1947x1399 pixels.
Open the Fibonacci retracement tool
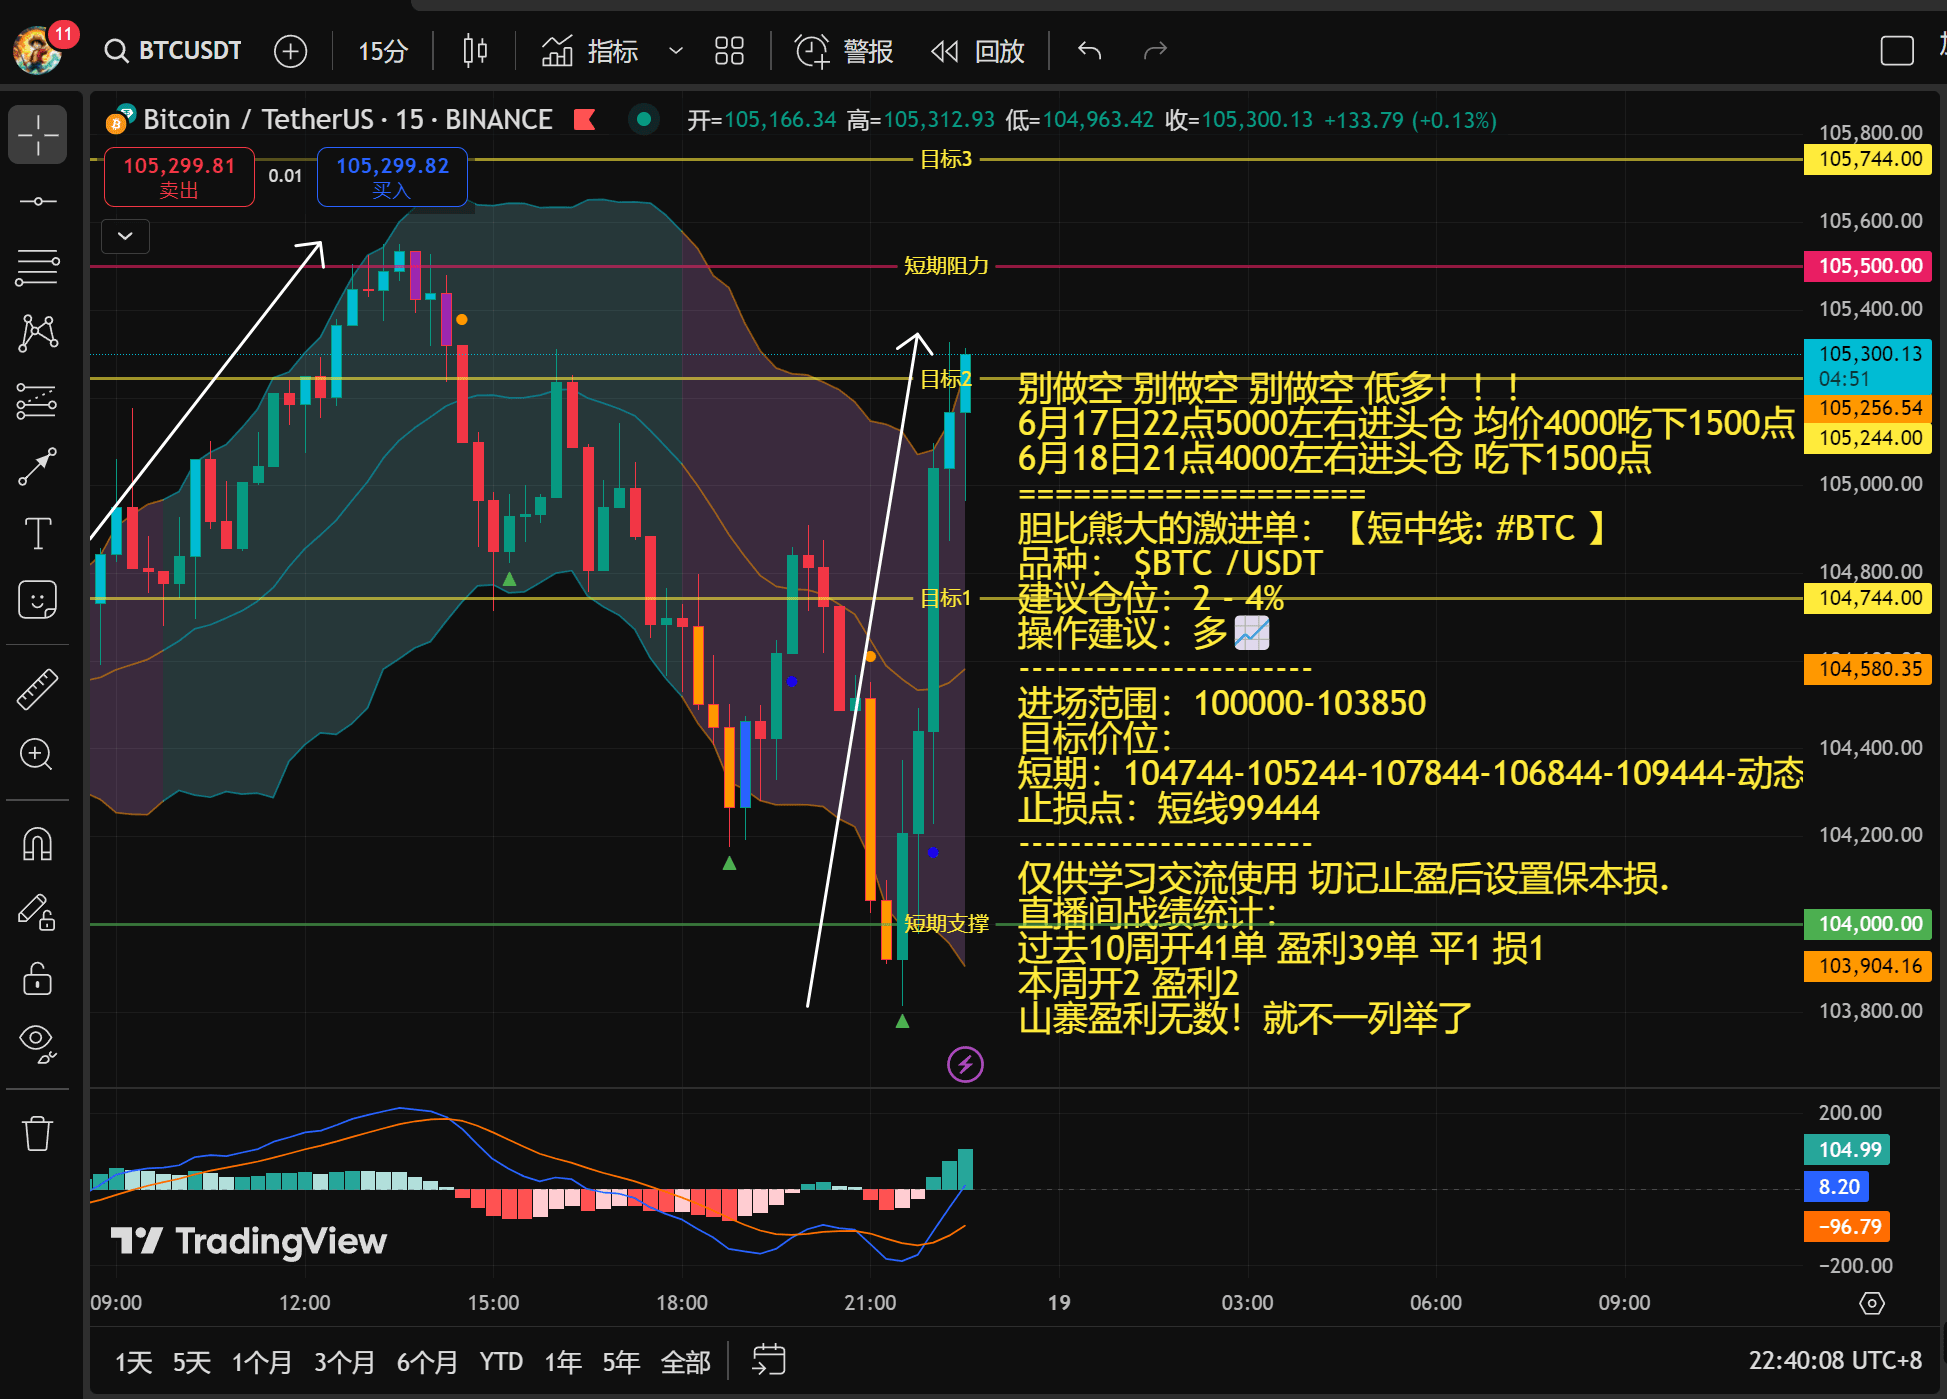pos(38,267)
